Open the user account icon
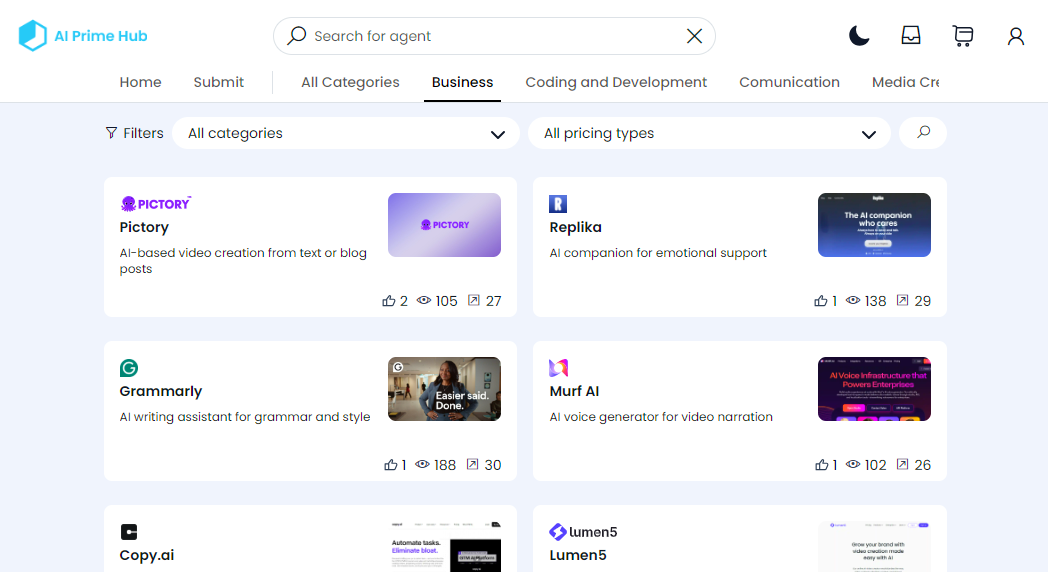Image resolution: width=1048 pixels, height=572 pixels. point(1016,36)
